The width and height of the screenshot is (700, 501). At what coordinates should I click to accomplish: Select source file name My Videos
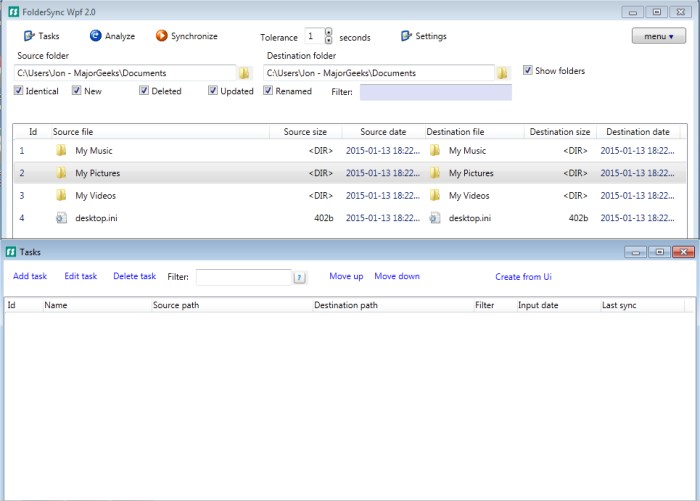coord(96,196)
